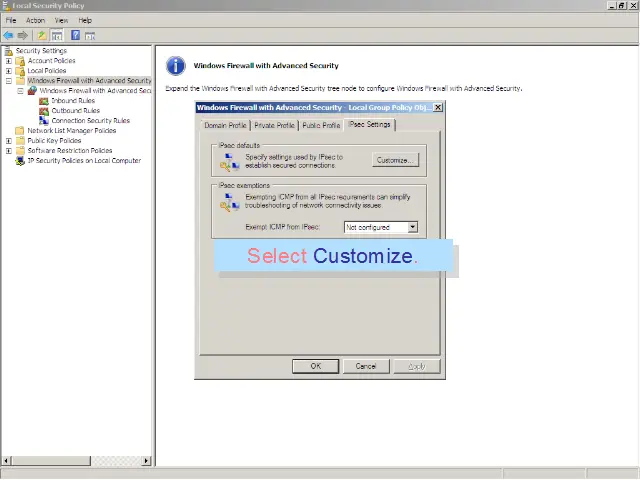Click the Apply button in dialog
640x480 pixels.
(417, 367)
